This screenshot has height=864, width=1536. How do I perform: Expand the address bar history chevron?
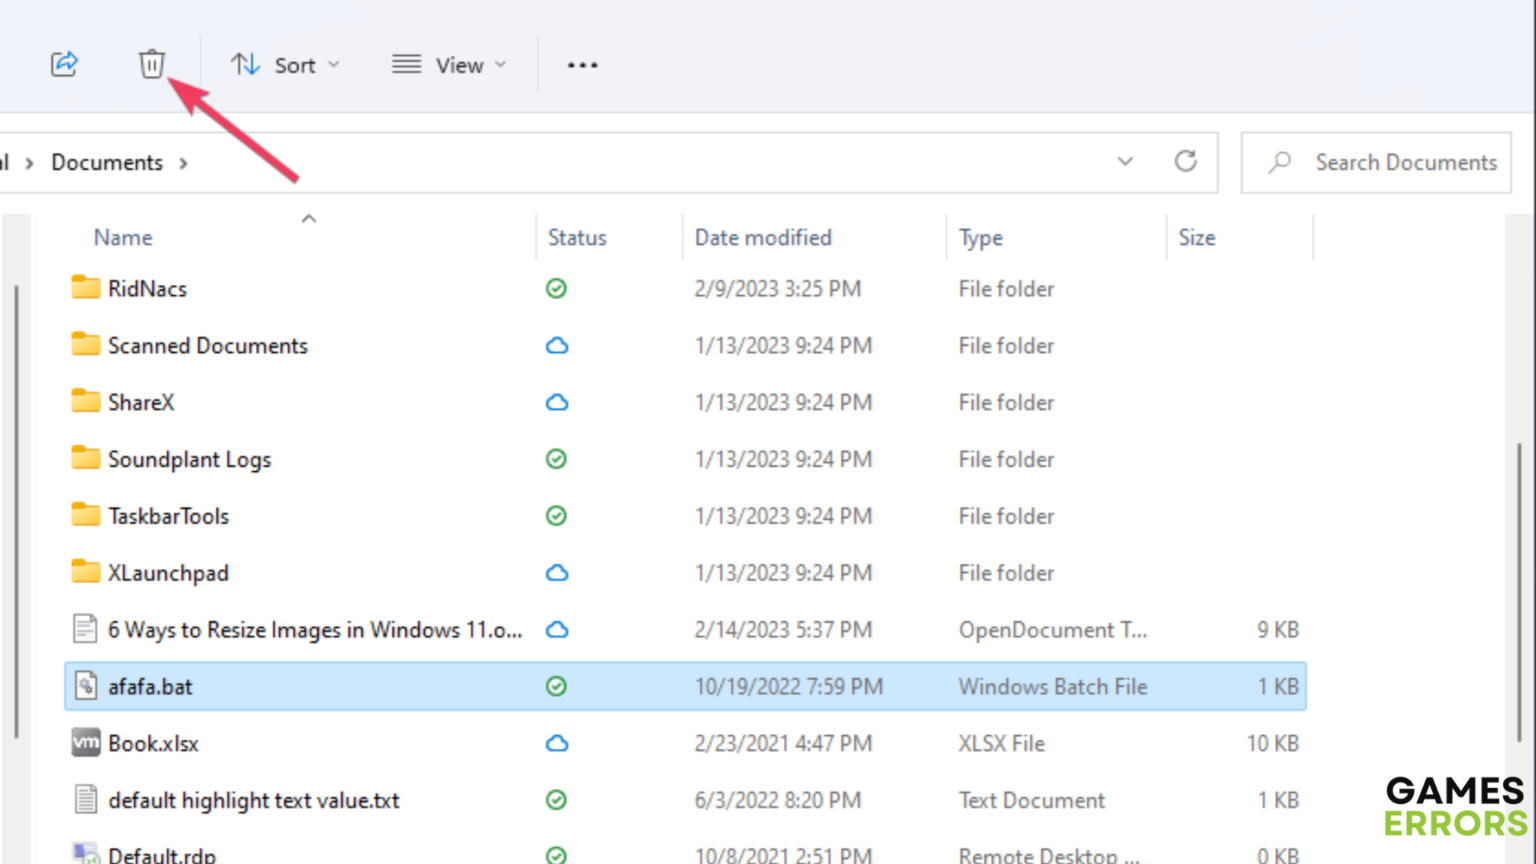point(1125,162)
